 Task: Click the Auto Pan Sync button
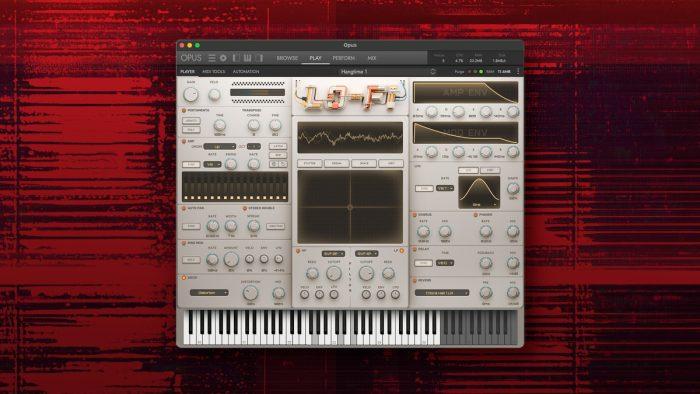point(191,227)
